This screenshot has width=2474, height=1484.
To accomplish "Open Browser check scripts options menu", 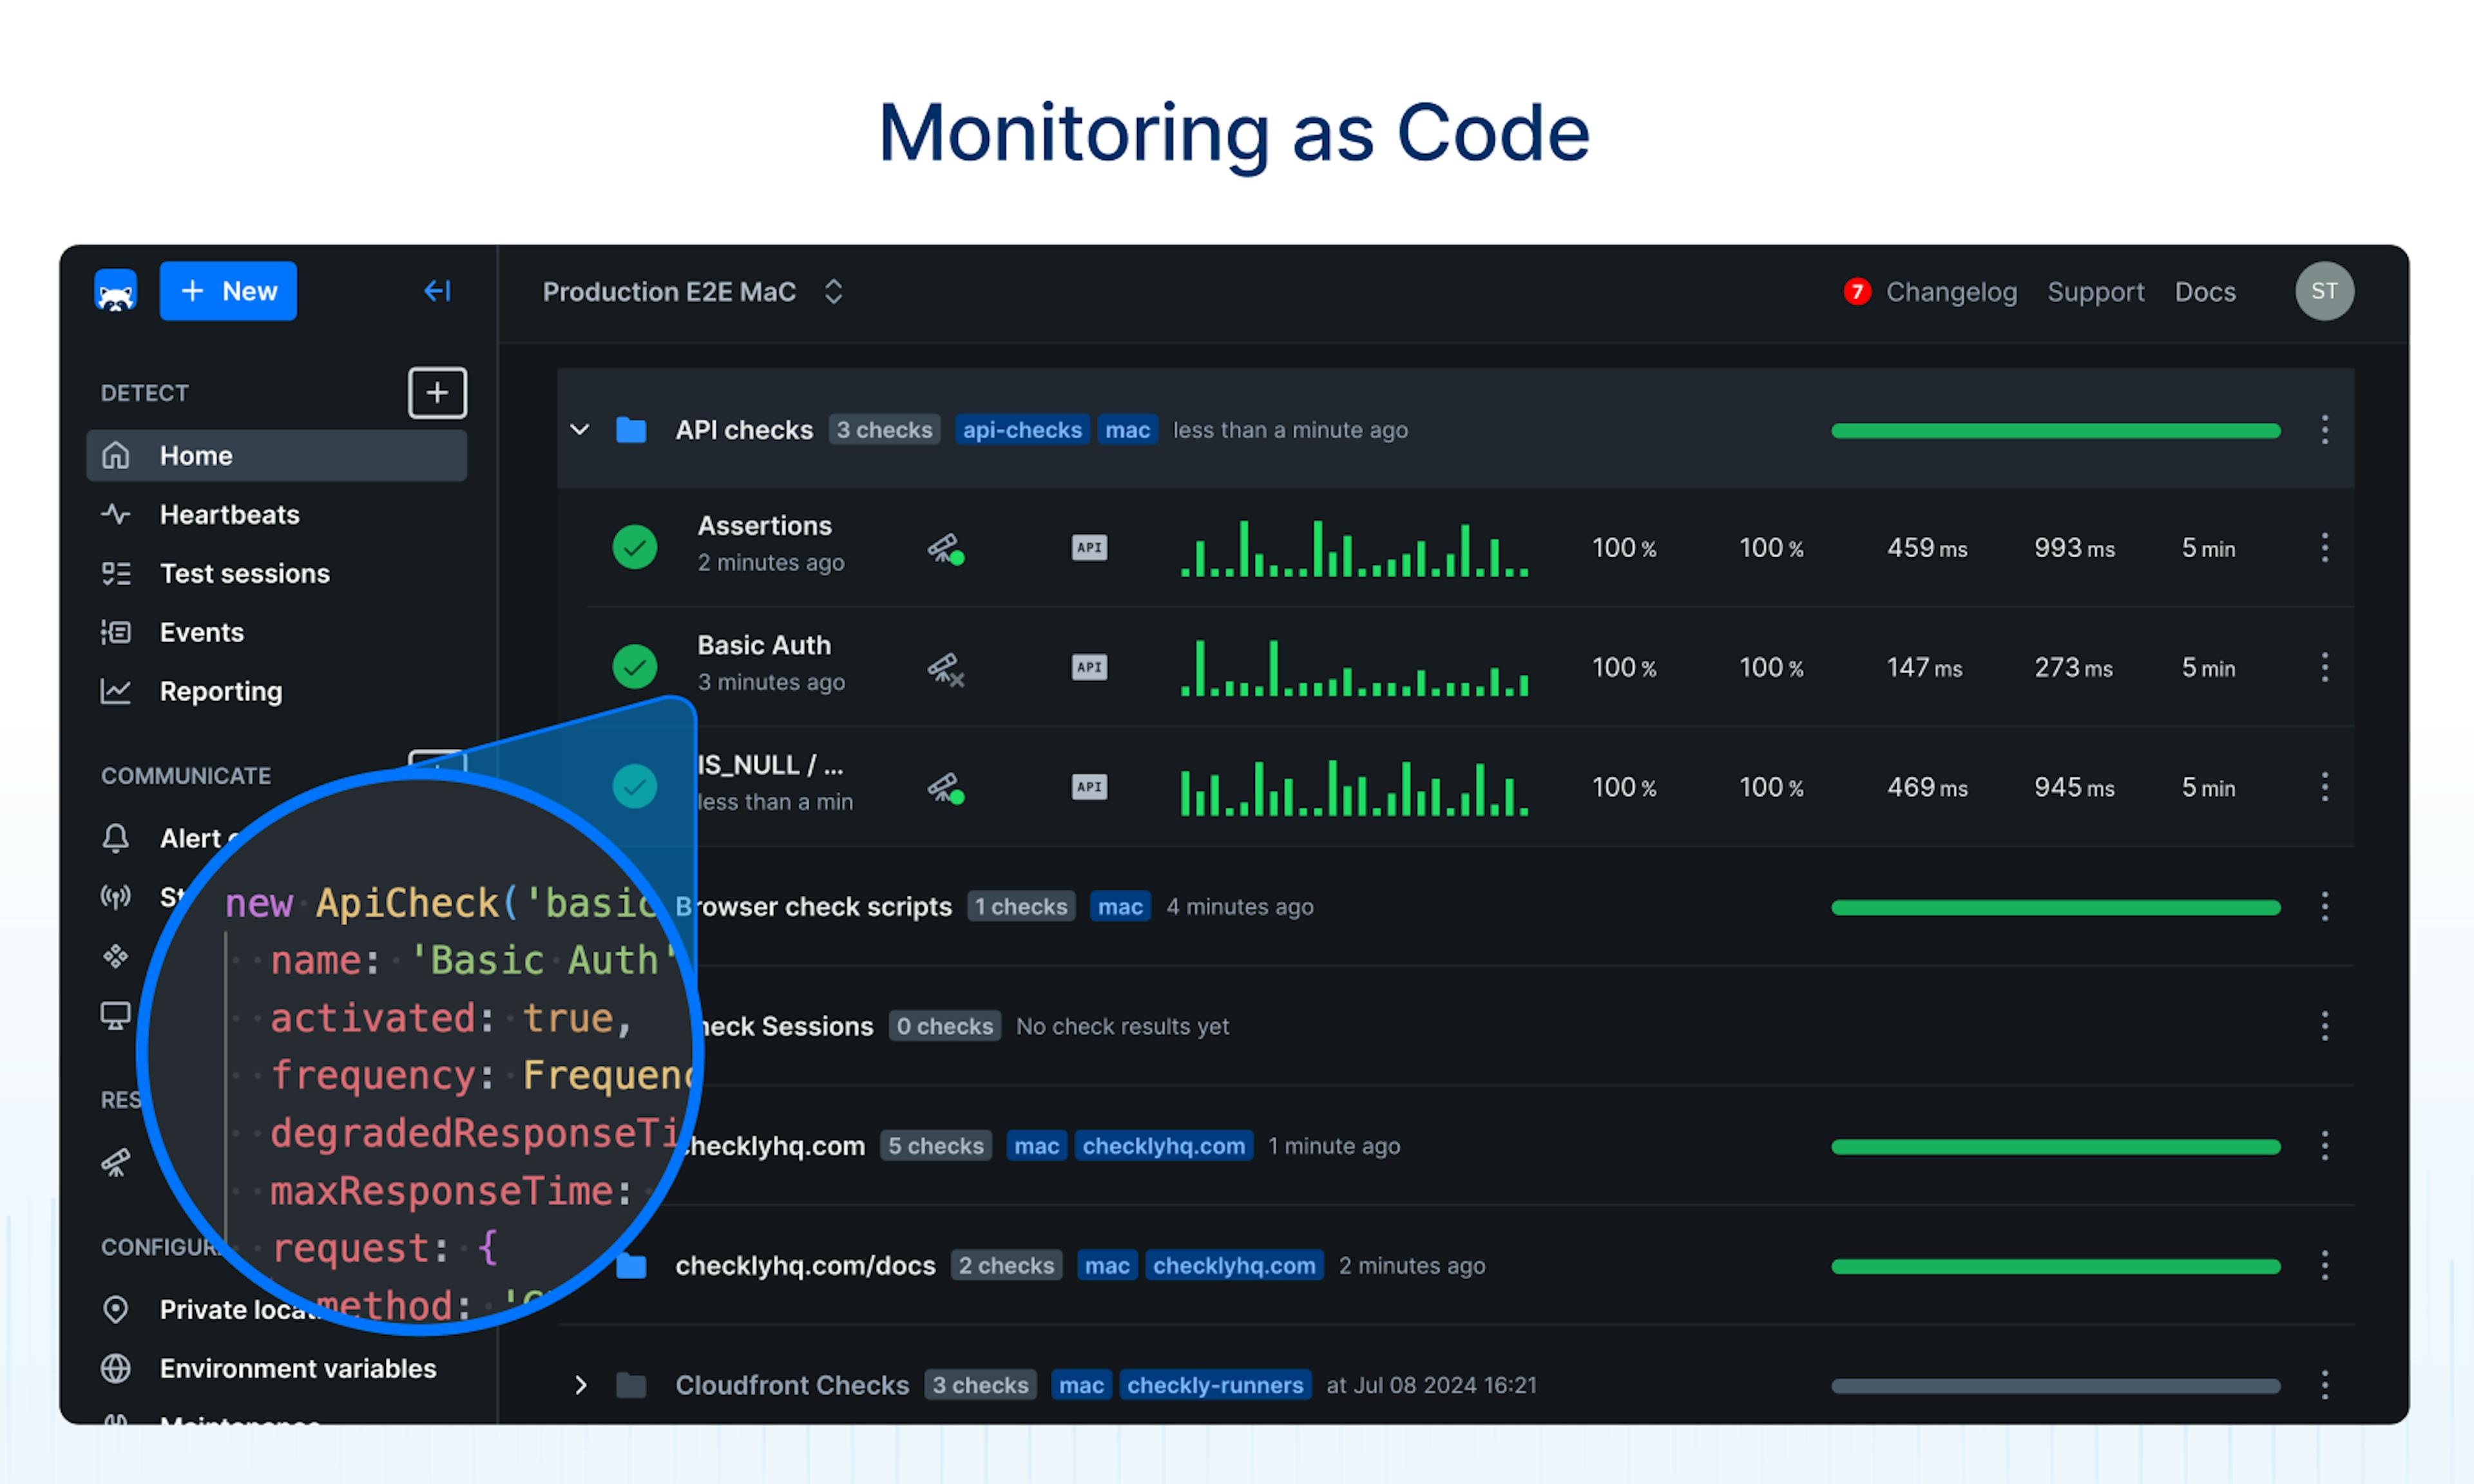I will [2324, 906].
